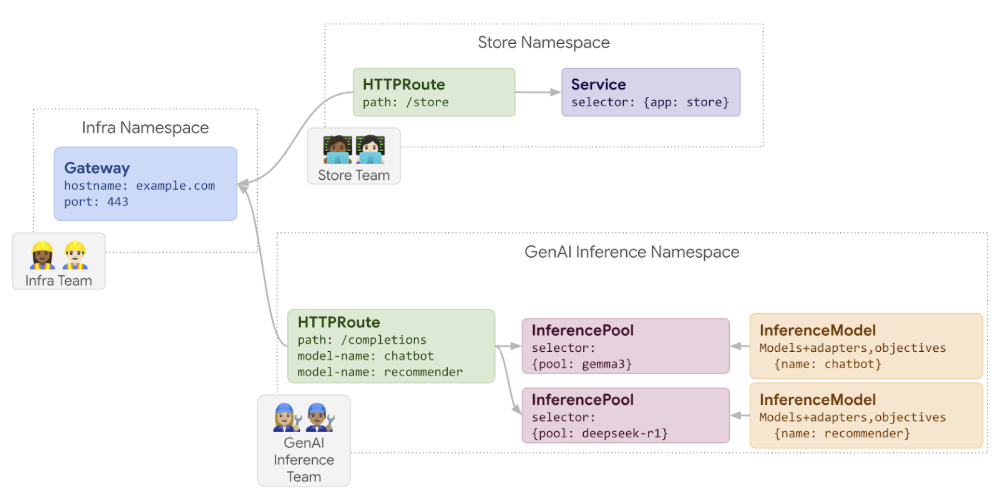Viewport: 996px width, 497px height.
Task: Select the Gateway box
Action: [x=145, y=184]
